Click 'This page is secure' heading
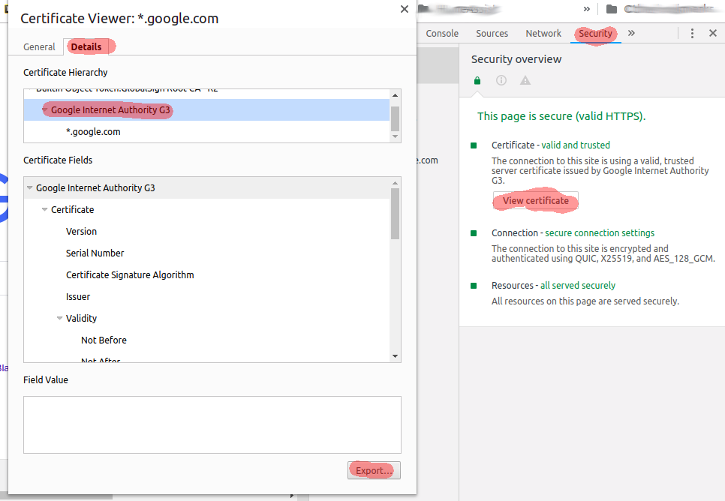Image resolution: width=725 pixels, height=501 pixels. [561, 116]
